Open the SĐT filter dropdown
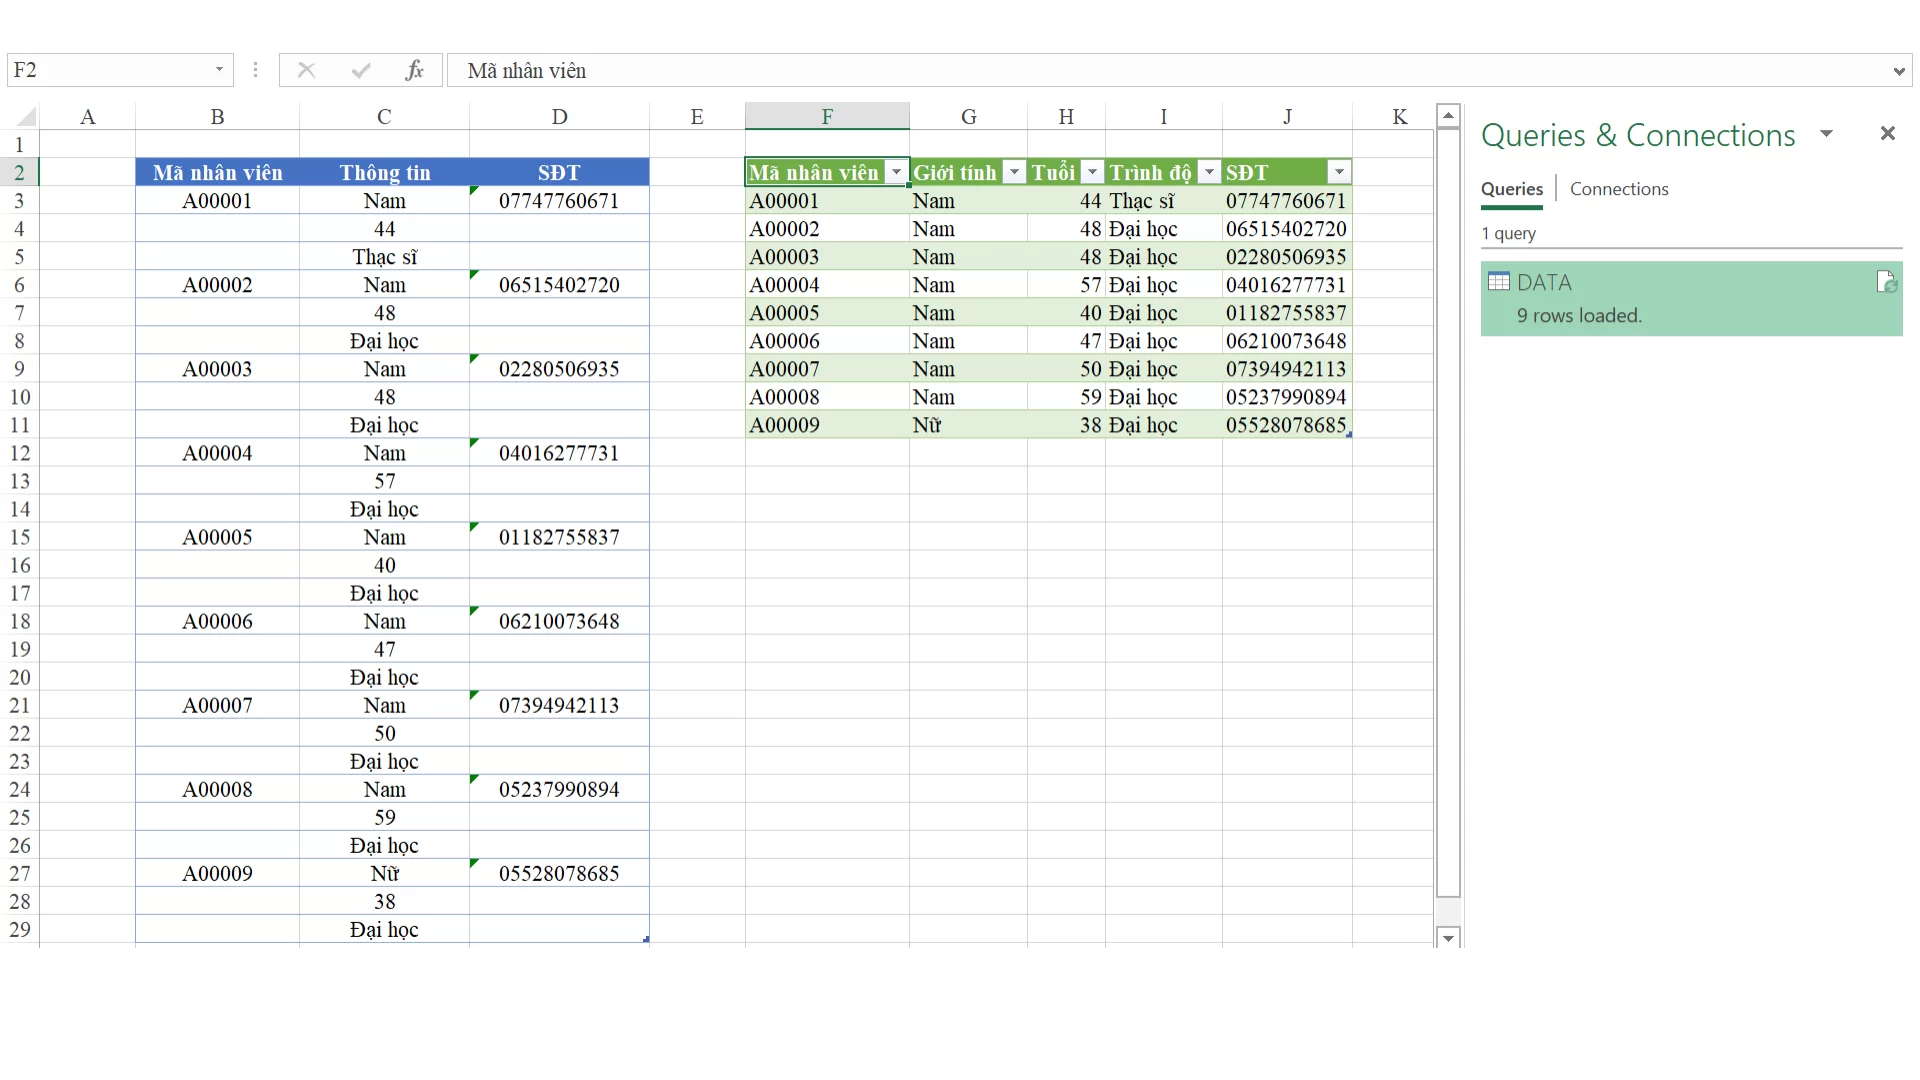This screenshot has height=1080, width=1920. click(1339, 172)
